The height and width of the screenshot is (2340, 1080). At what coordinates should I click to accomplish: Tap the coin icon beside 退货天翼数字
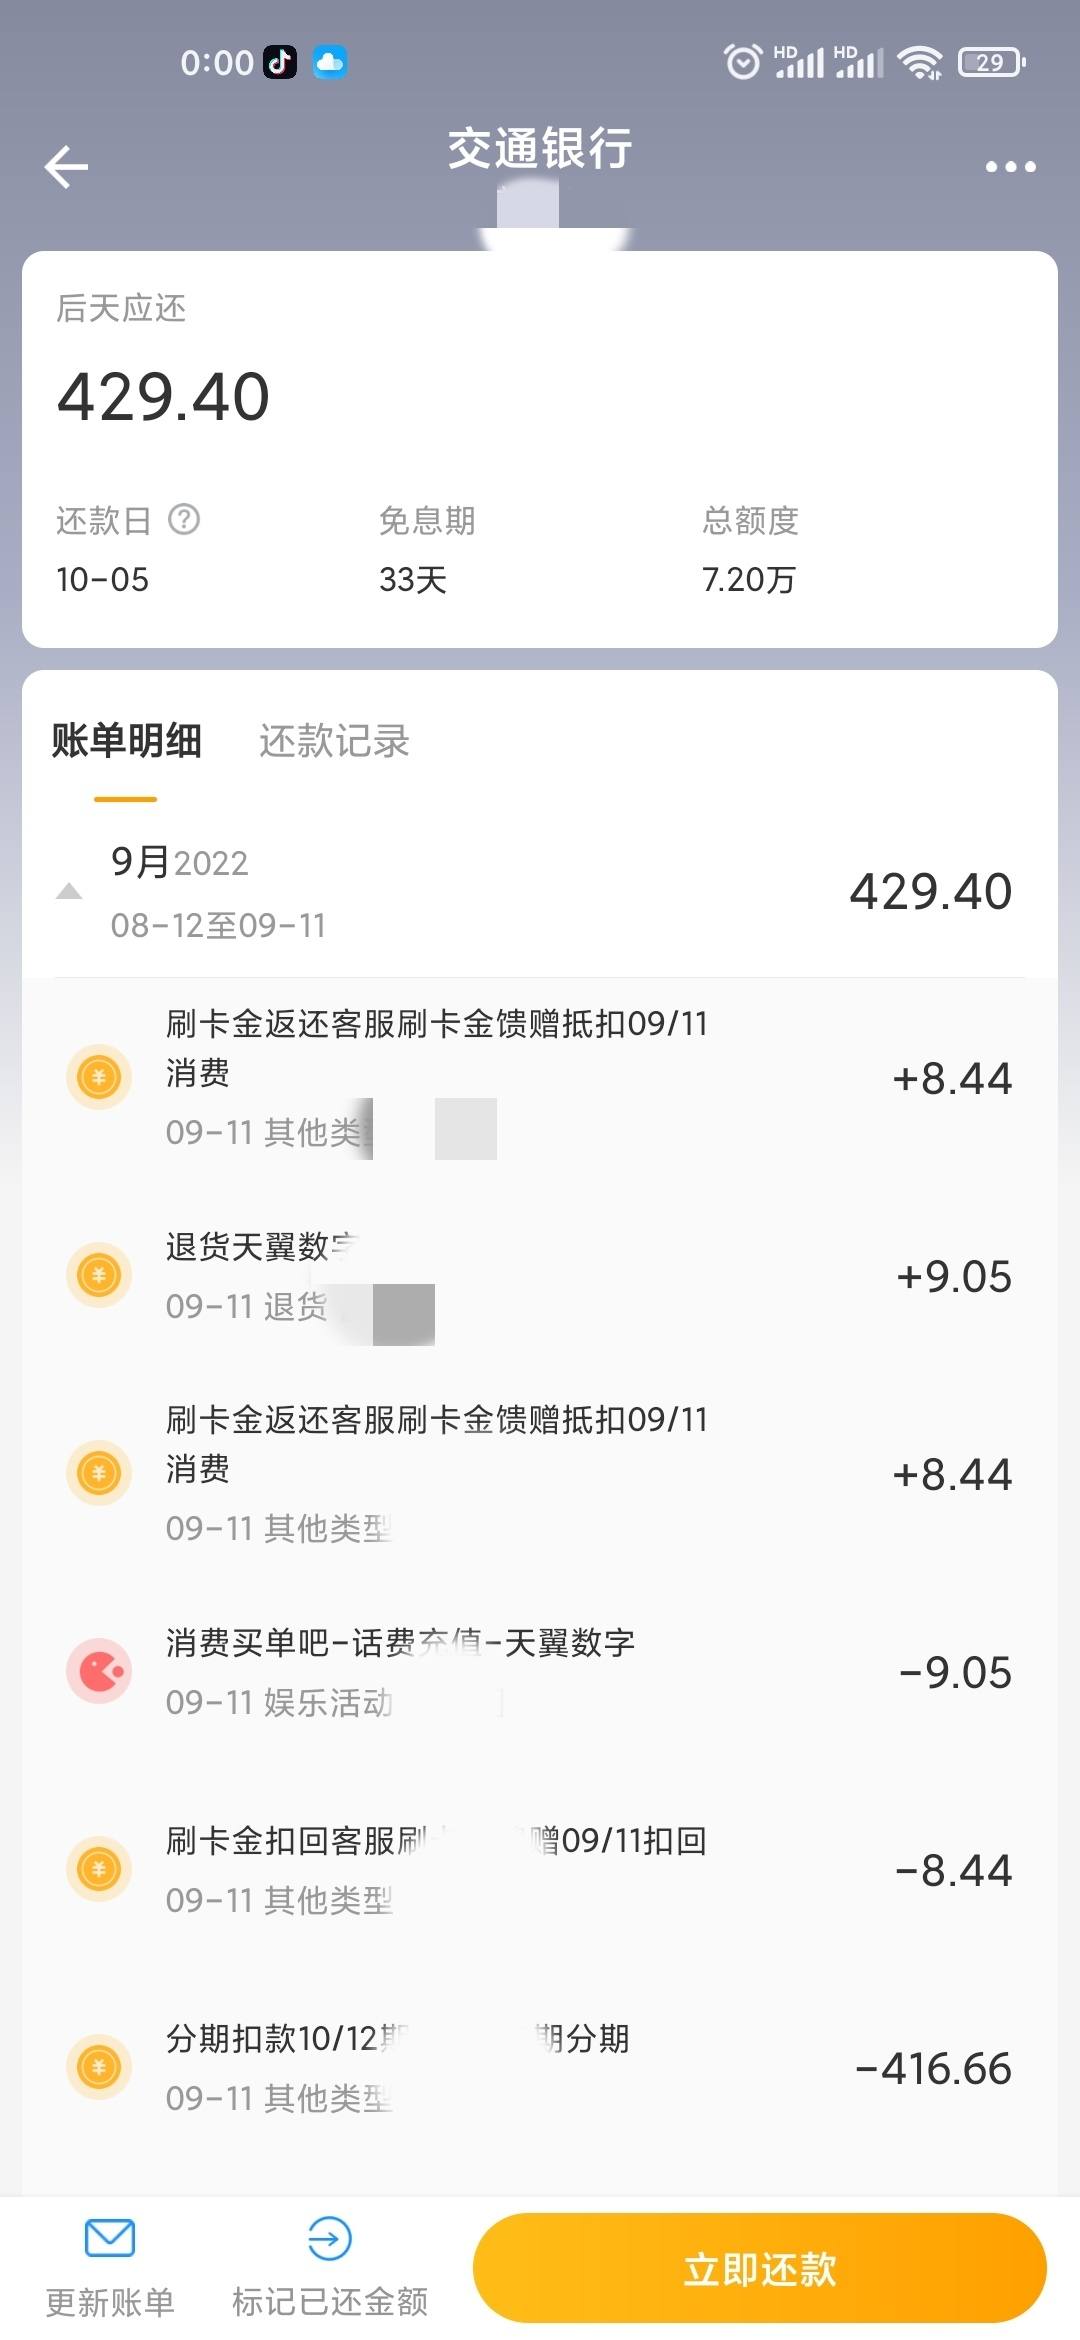(99, 1275)
